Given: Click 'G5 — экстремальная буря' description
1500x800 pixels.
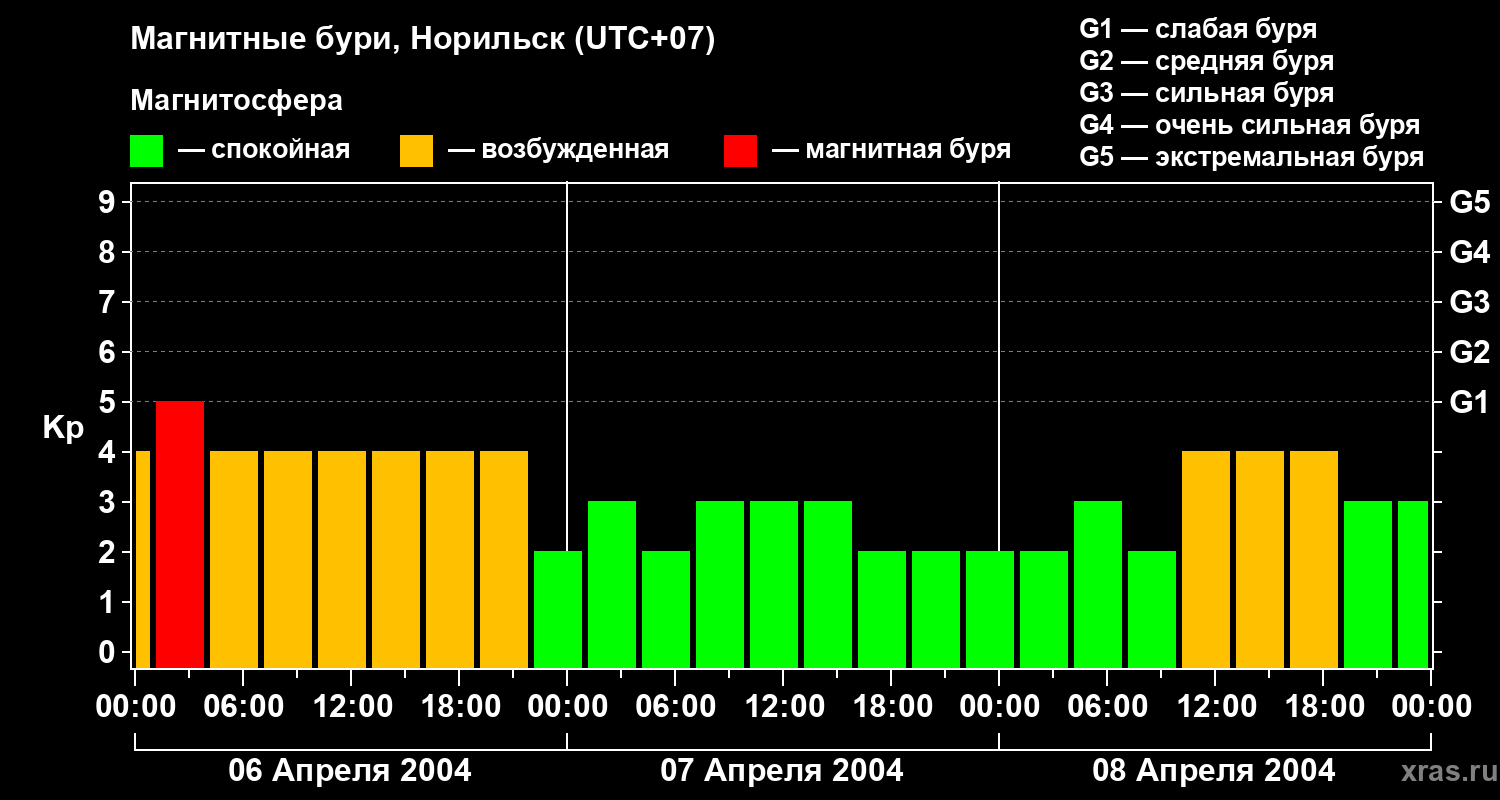Looking at the screenshot, I should click(1252, 157).
